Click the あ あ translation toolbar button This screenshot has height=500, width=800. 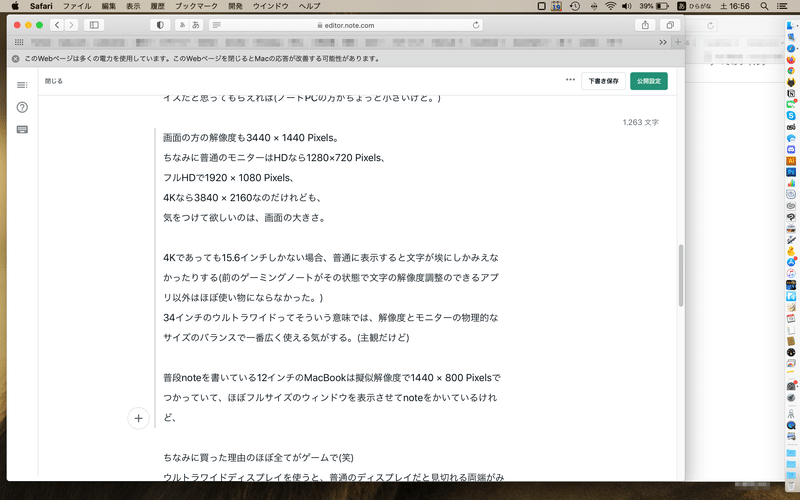click(x=189, y=25)
